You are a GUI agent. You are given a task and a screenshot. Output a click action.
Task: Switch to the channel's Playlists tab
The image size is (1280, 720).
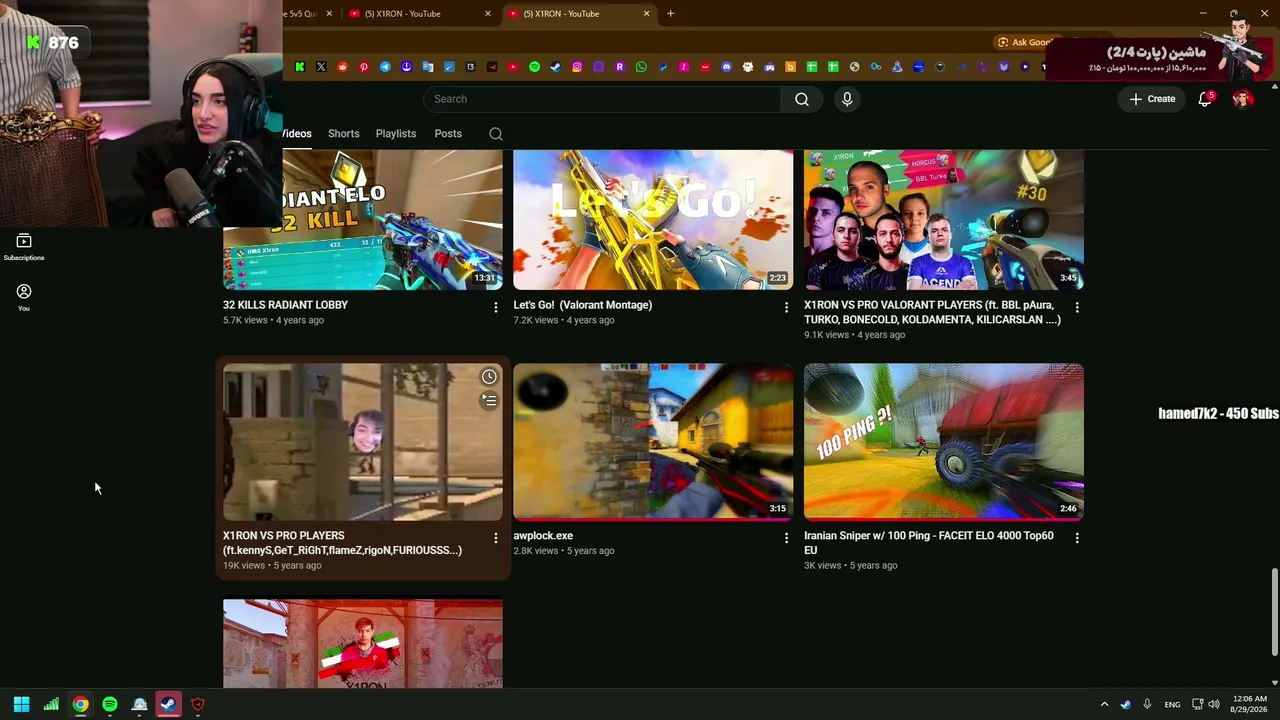click(x=396, y=134)
